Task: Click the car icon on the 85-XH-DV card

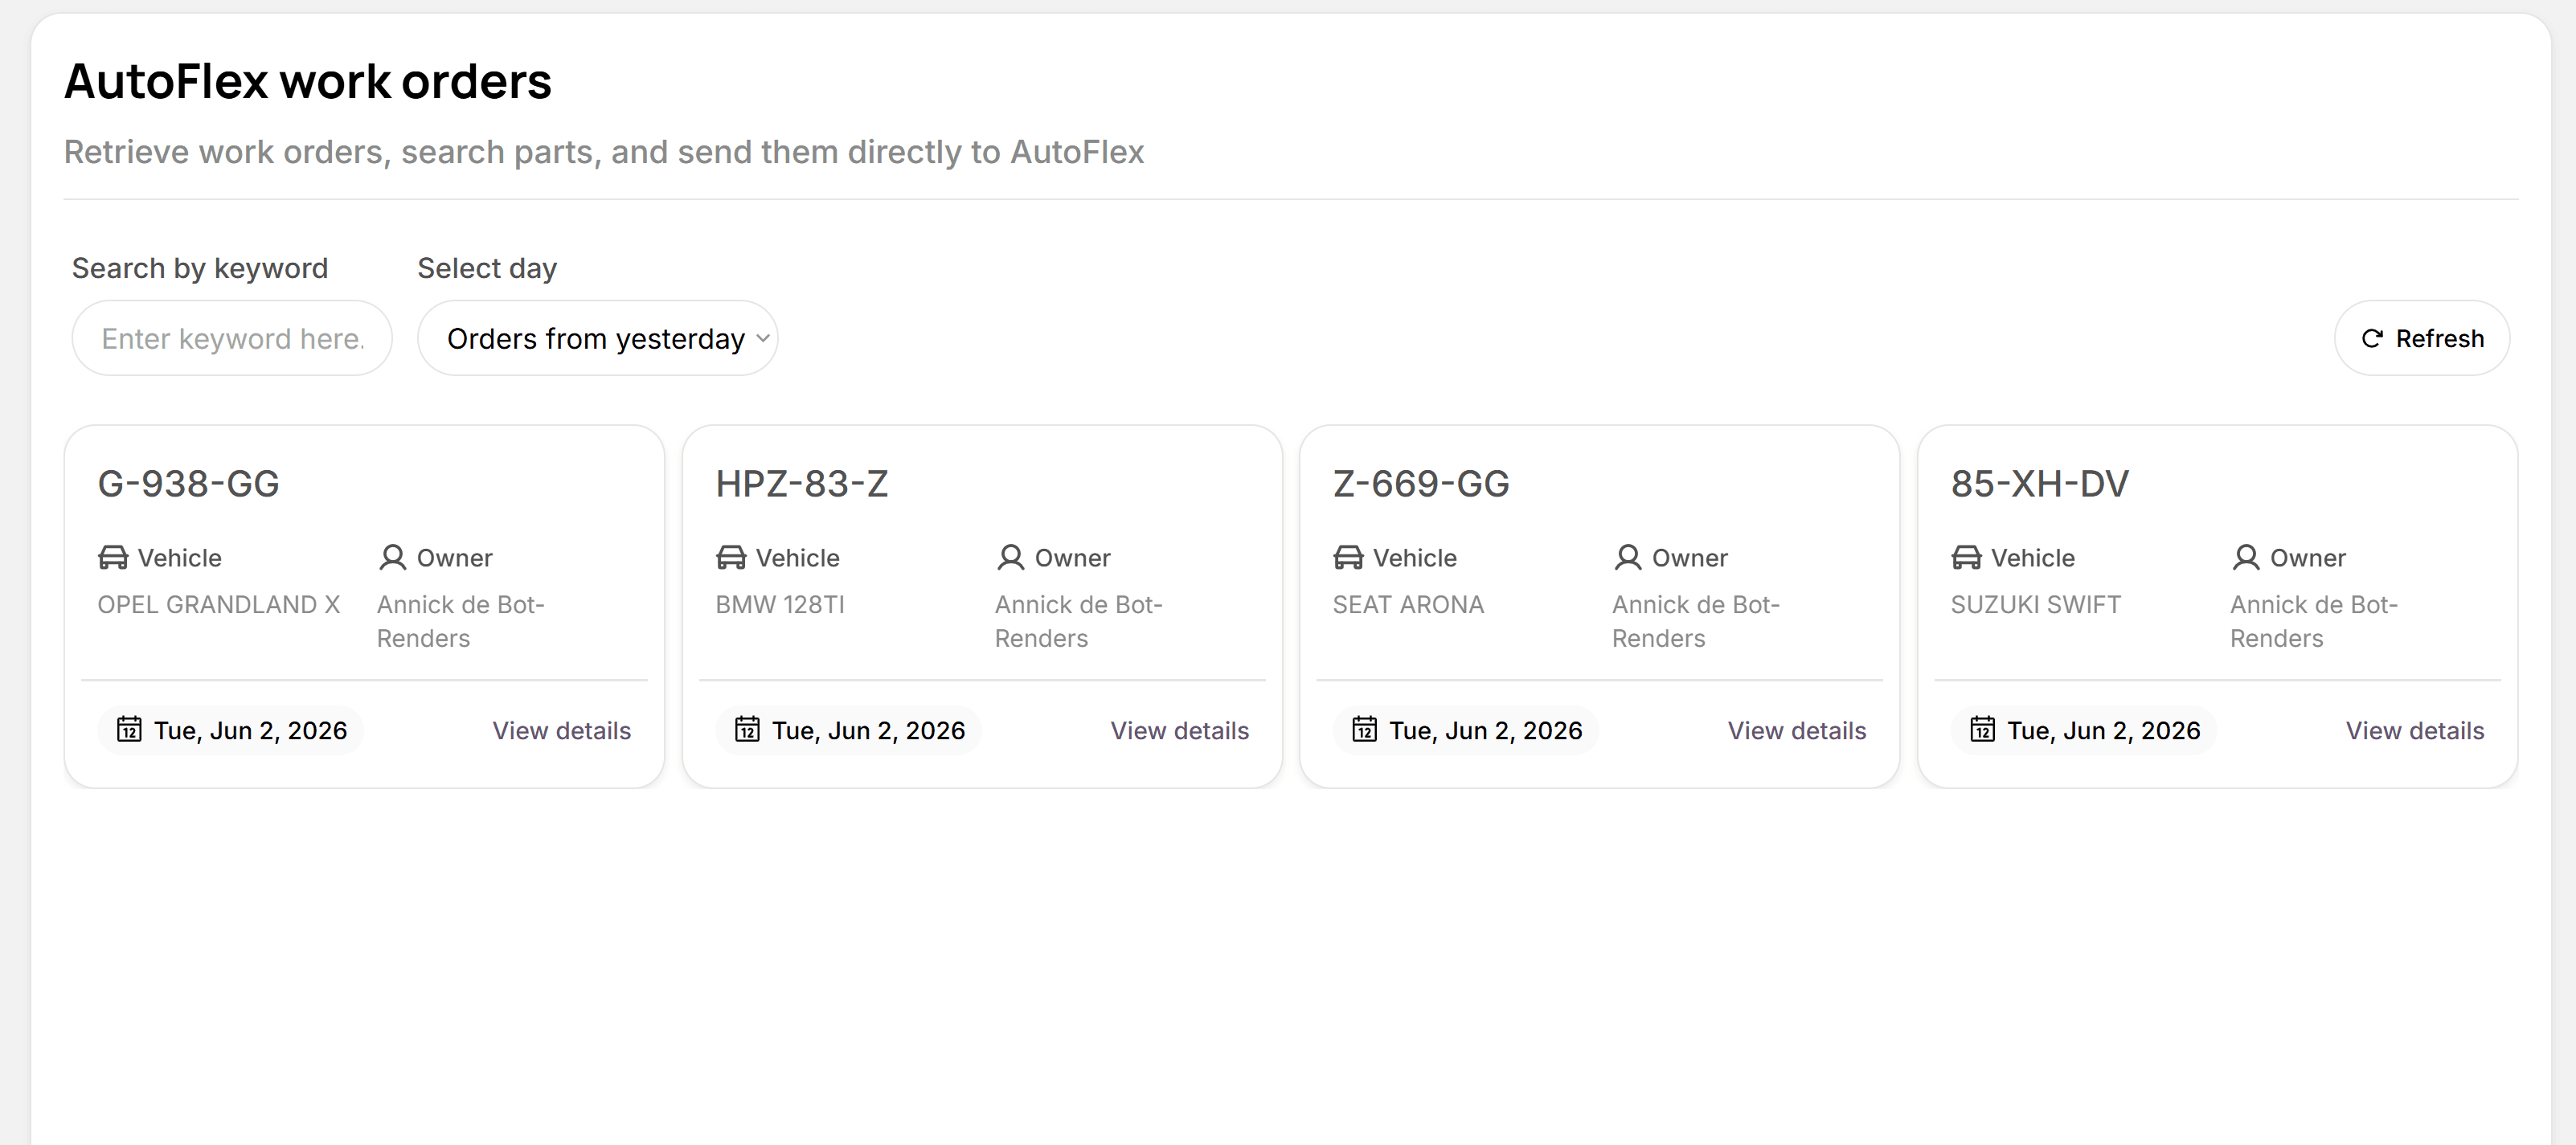Action: coord(1966,557)
